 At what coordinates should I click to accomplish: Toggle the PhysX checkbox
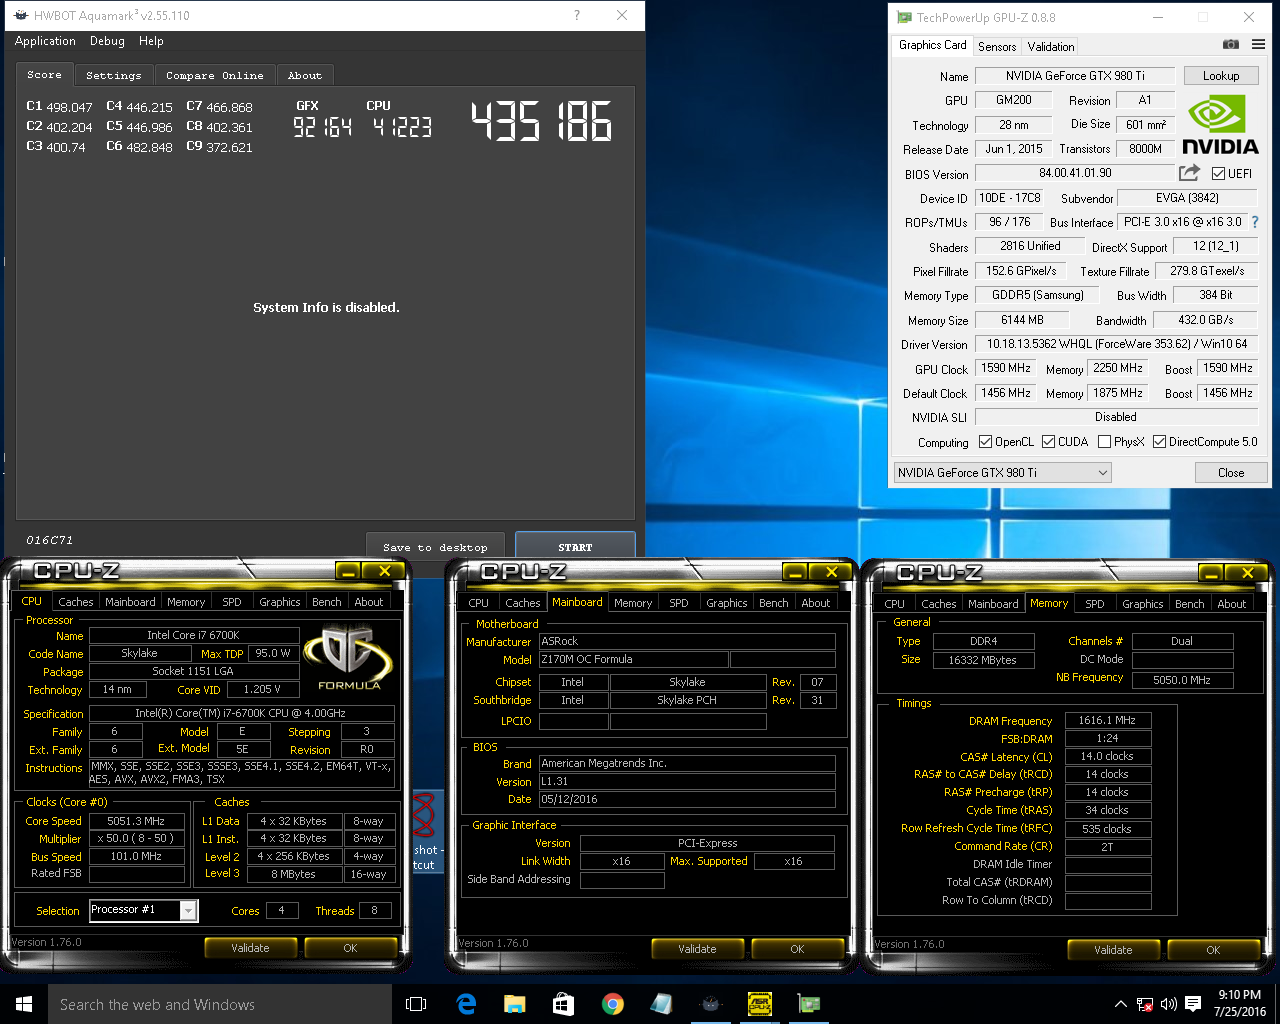[1104, 442]
